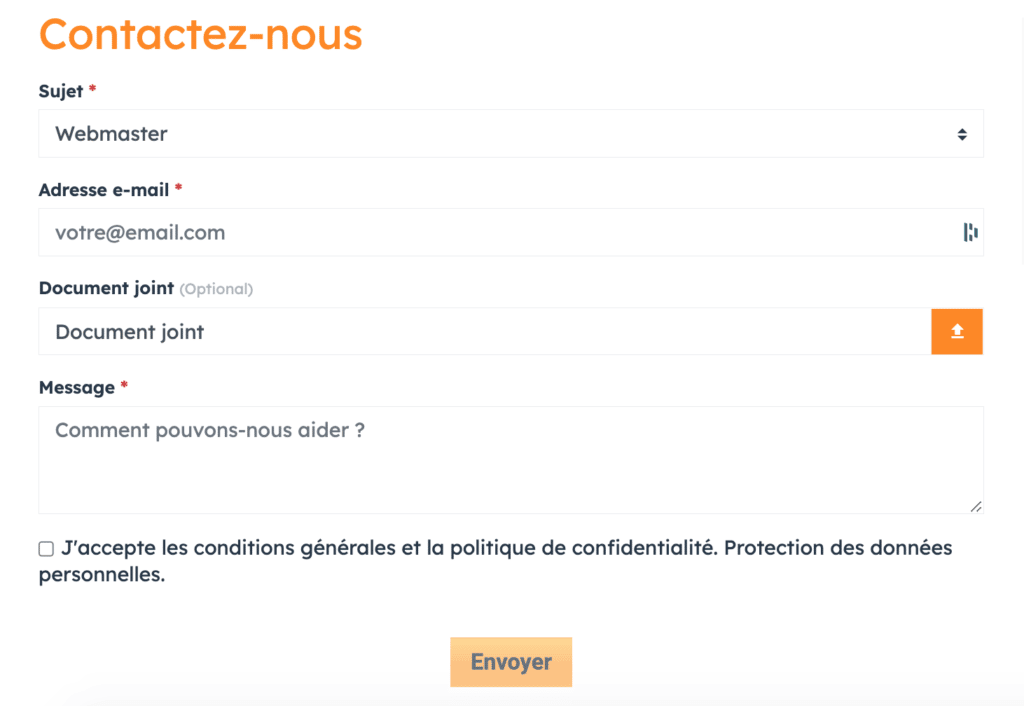Click inside the Message textarea
The image size is (1024, 706).
(x=511, y=460)
